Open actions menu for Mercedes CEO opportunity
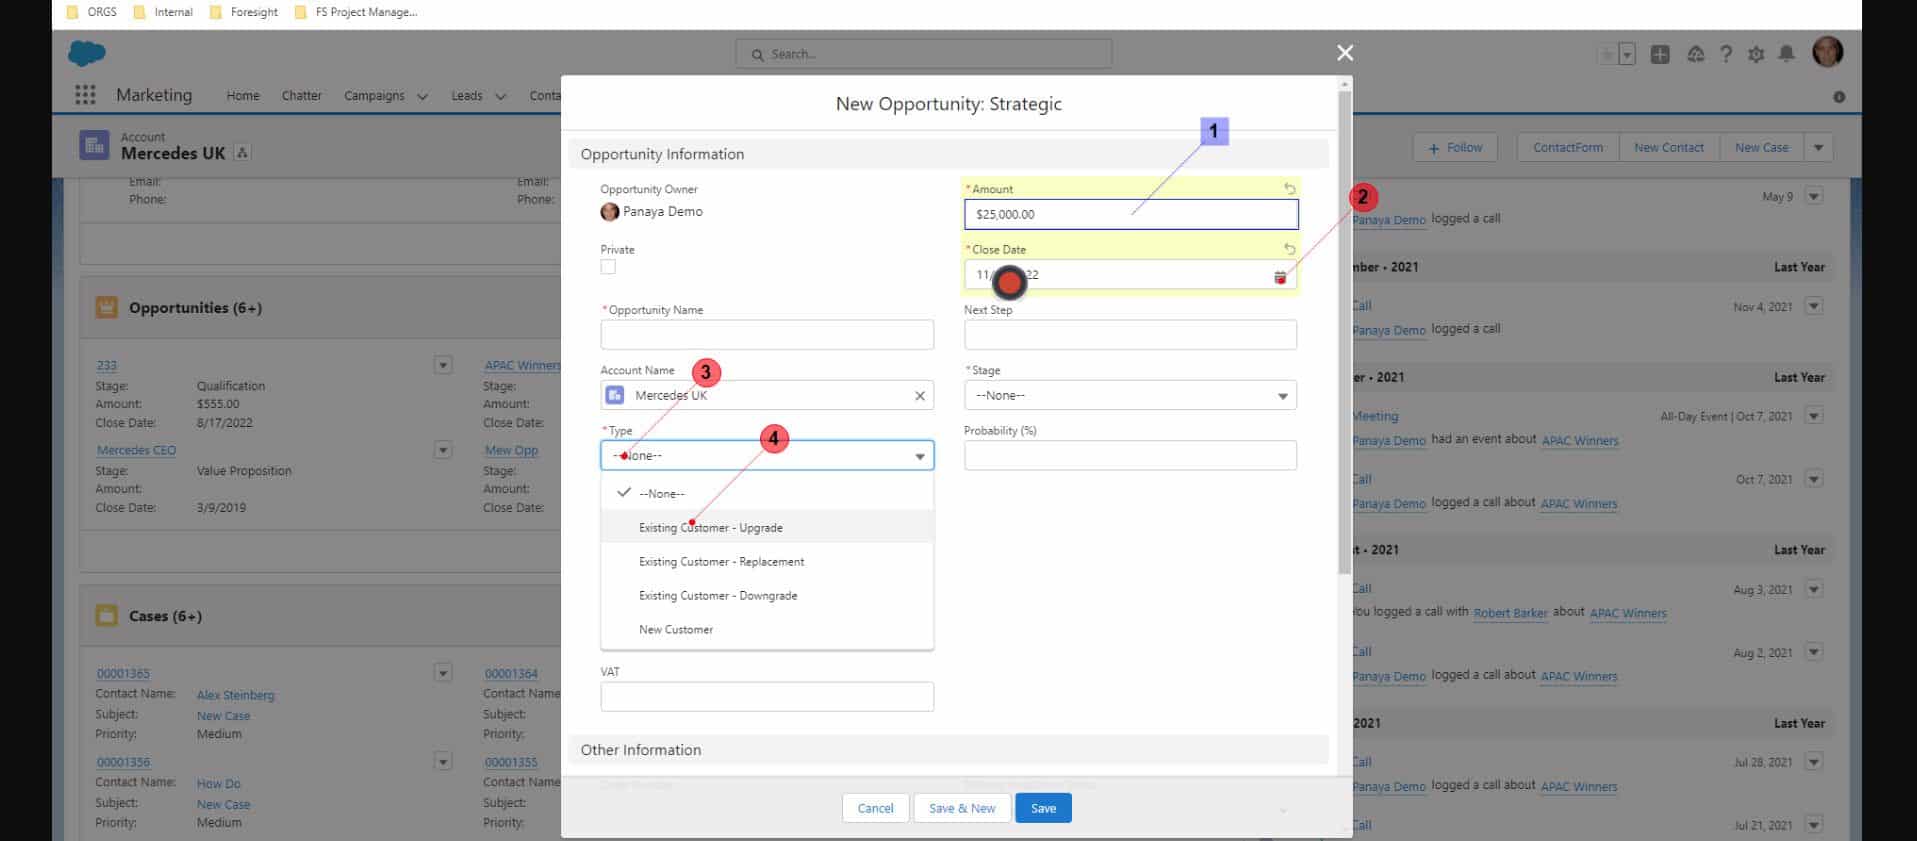1917x841 pixels. pyautogui.click(x=443, y=450)
